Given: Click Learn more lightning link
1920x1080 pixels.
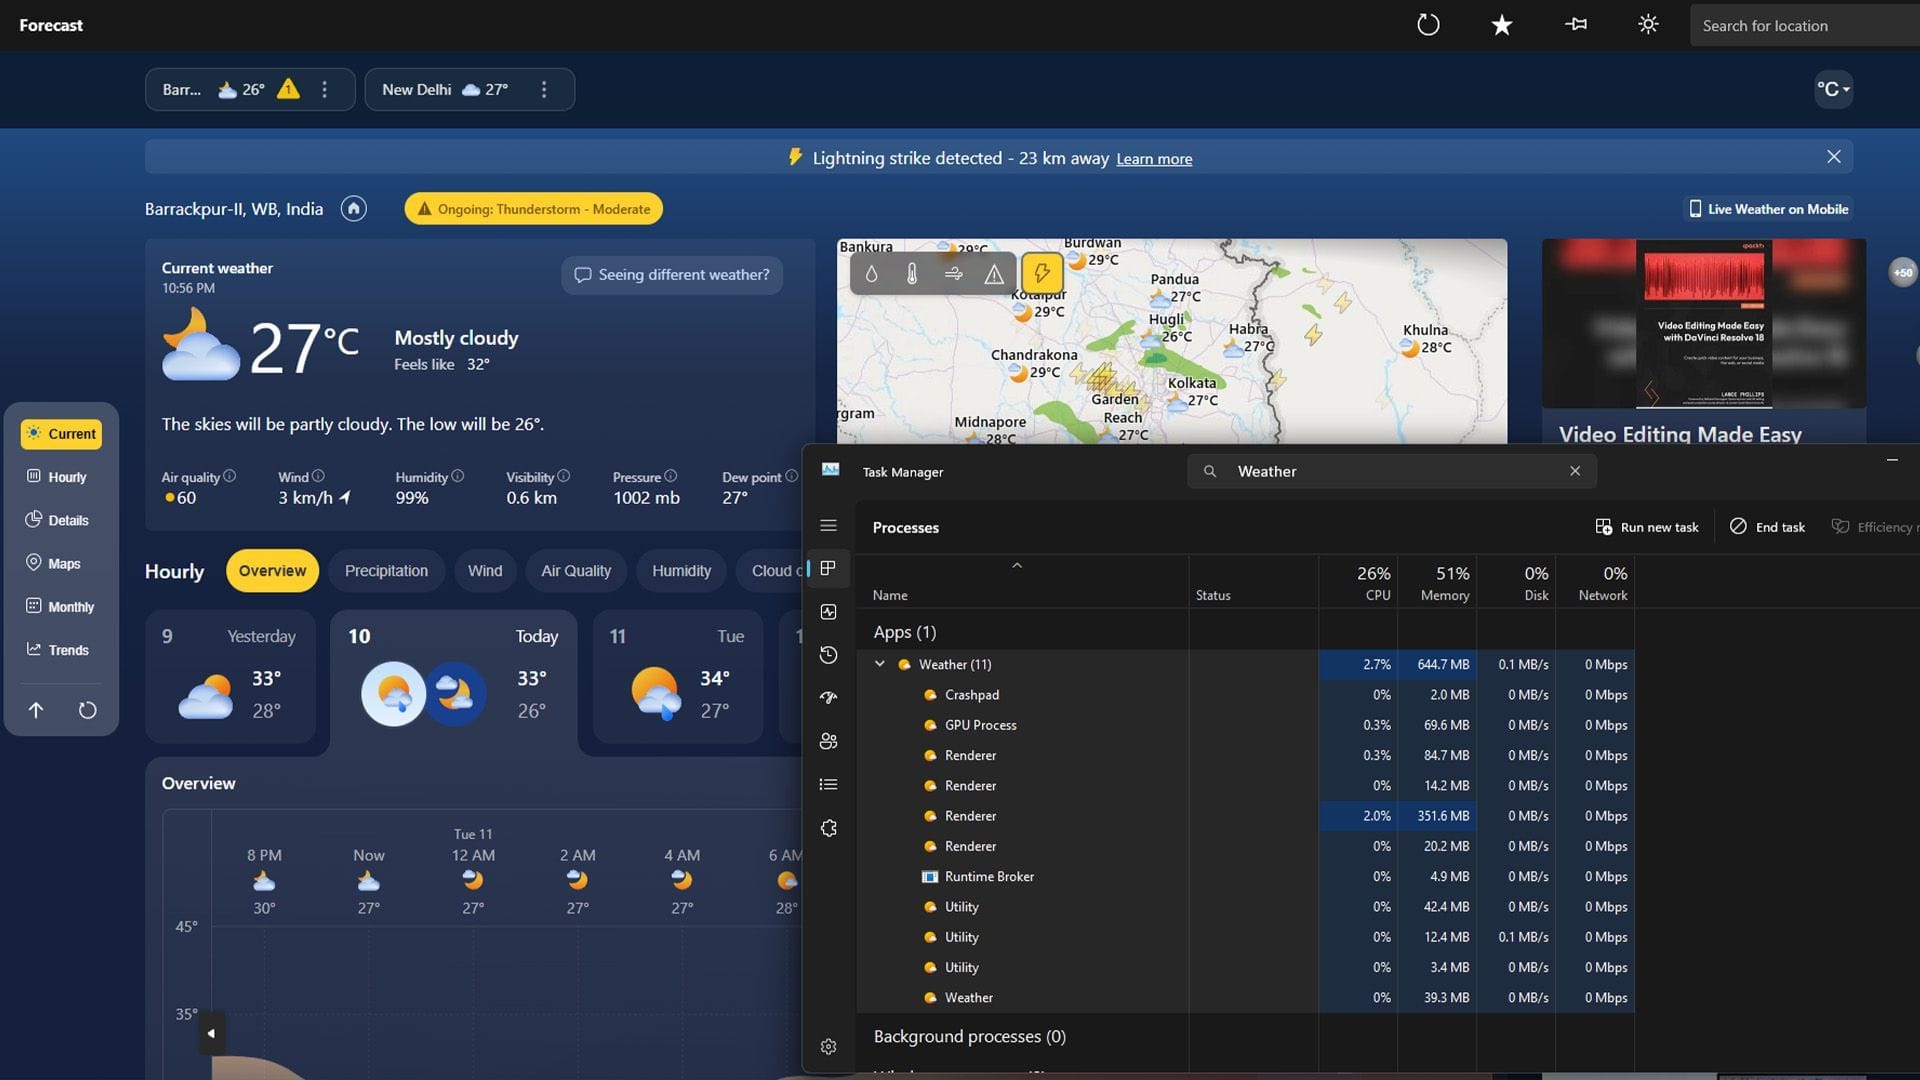Looking at the screenshot, I should tap(1154, 159).
